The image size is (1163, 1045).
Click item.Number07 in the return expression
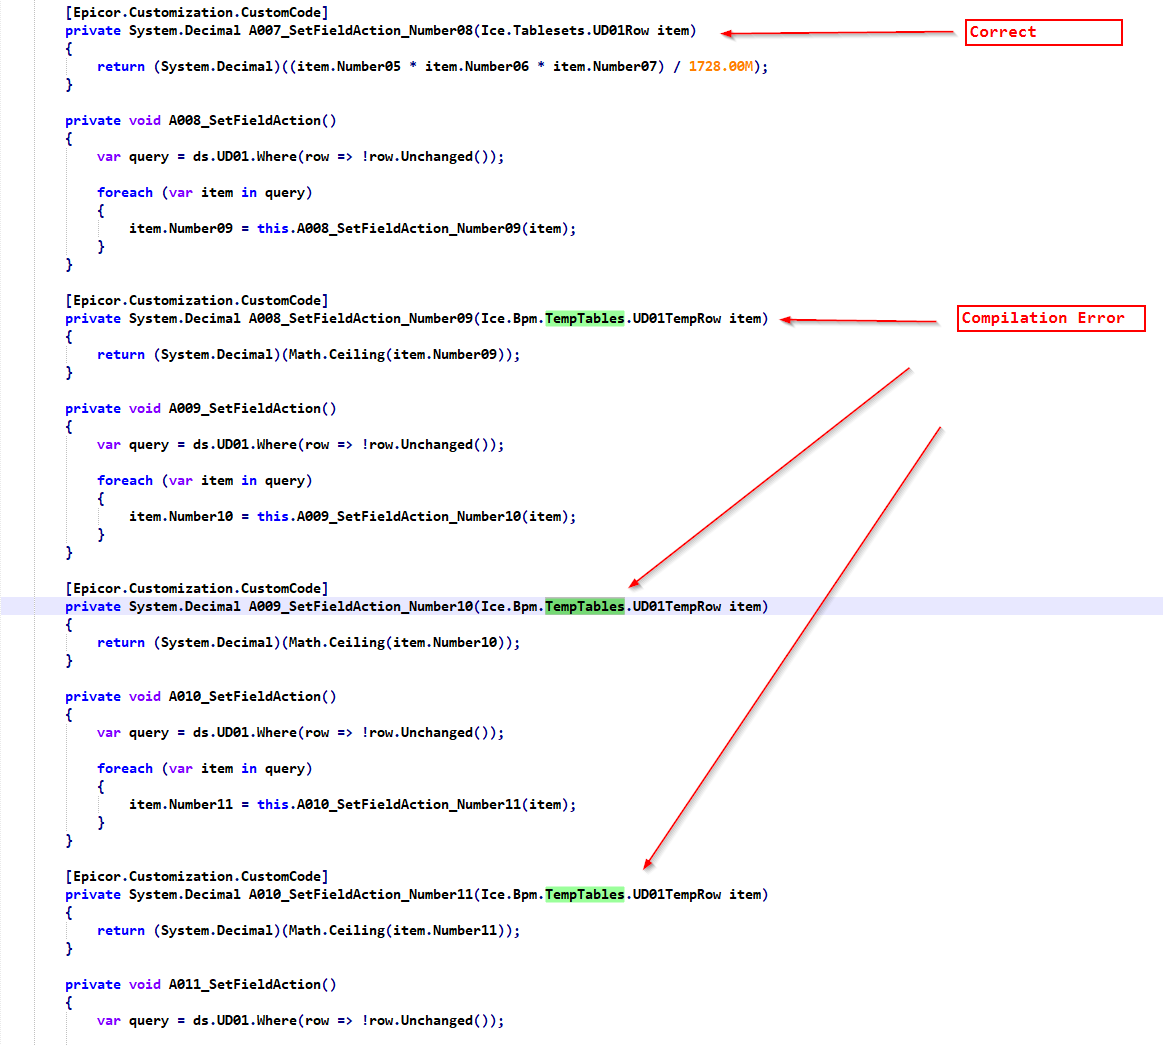point(604,66)
